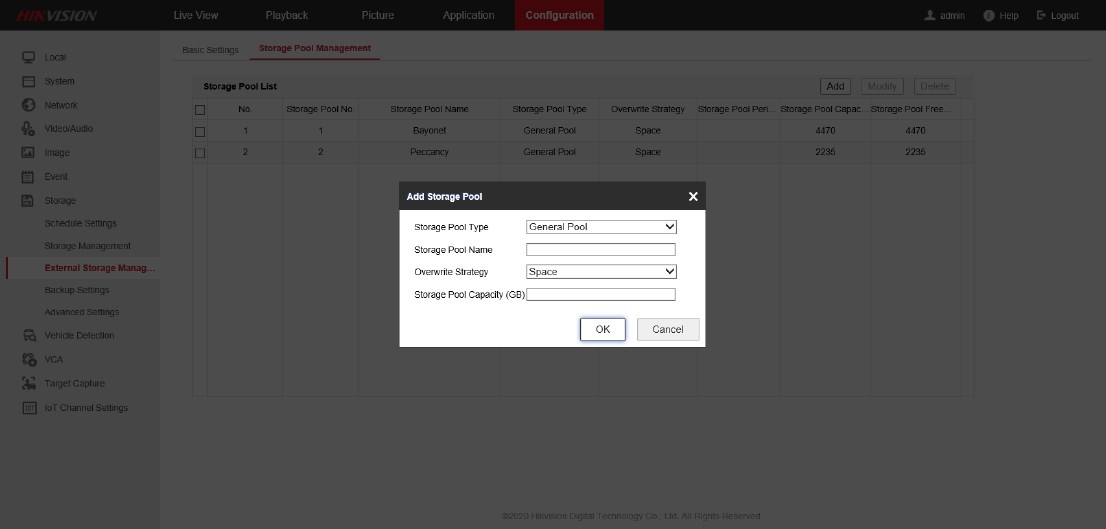Screen dimensions: 1106x529
Task: Select the Peccancy storage pool row checkbox
Action: pyautogui.click(x=200, y=153)
